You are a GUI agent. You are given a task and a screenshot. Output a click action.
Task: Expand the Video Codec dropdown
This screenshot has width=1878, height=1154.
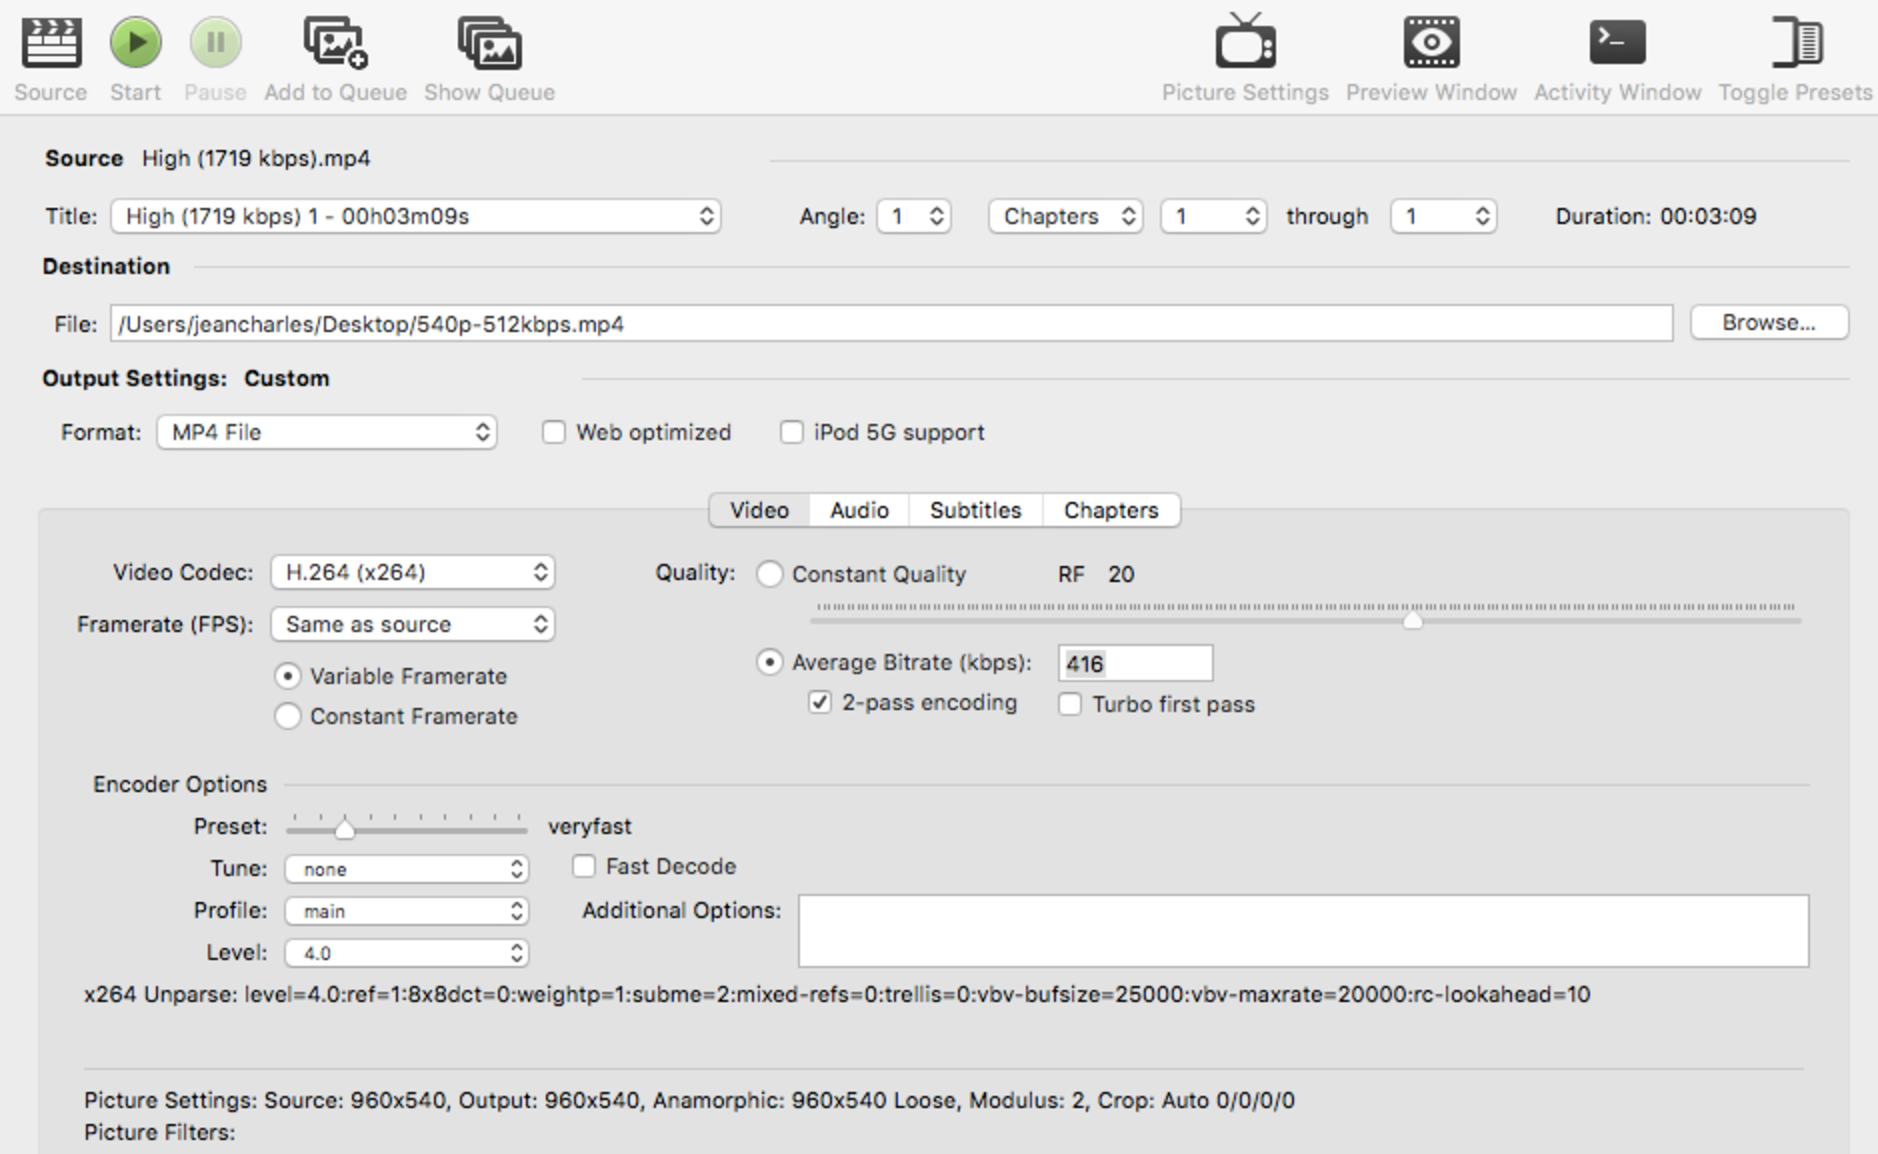pos(412,572)
